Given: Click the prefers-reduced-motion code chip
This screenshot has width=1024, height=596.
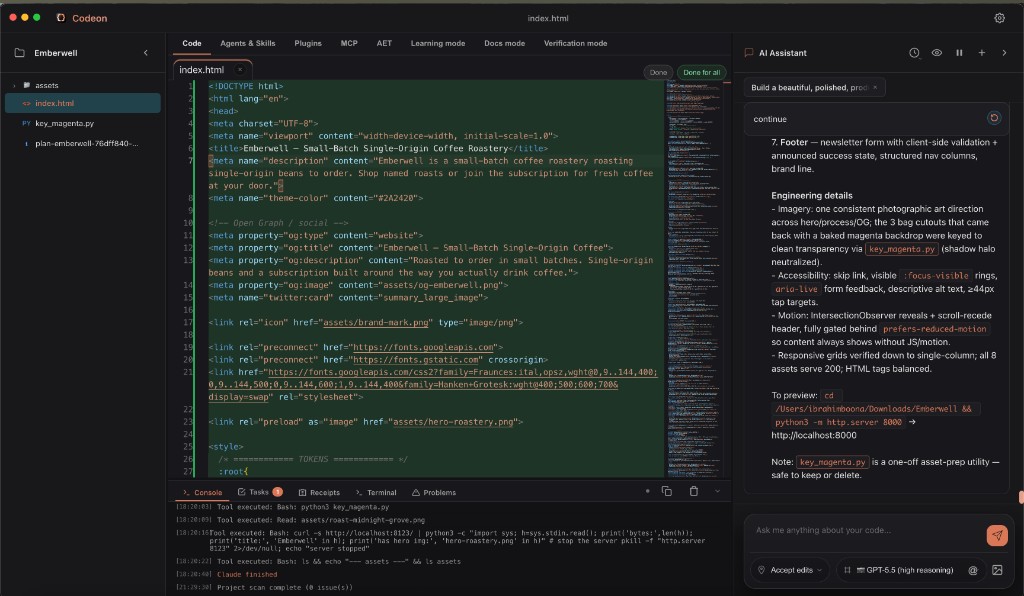Looking at the screenshot, I should coord(934,329).
